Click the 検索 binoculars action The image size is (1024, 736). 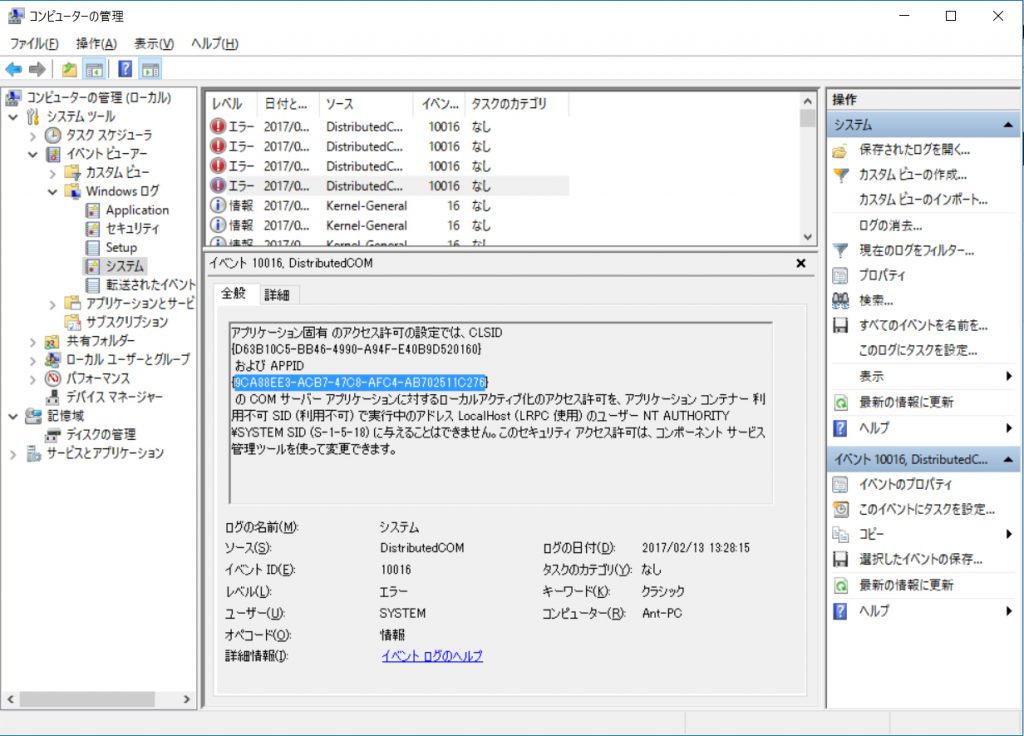(876, 301)
